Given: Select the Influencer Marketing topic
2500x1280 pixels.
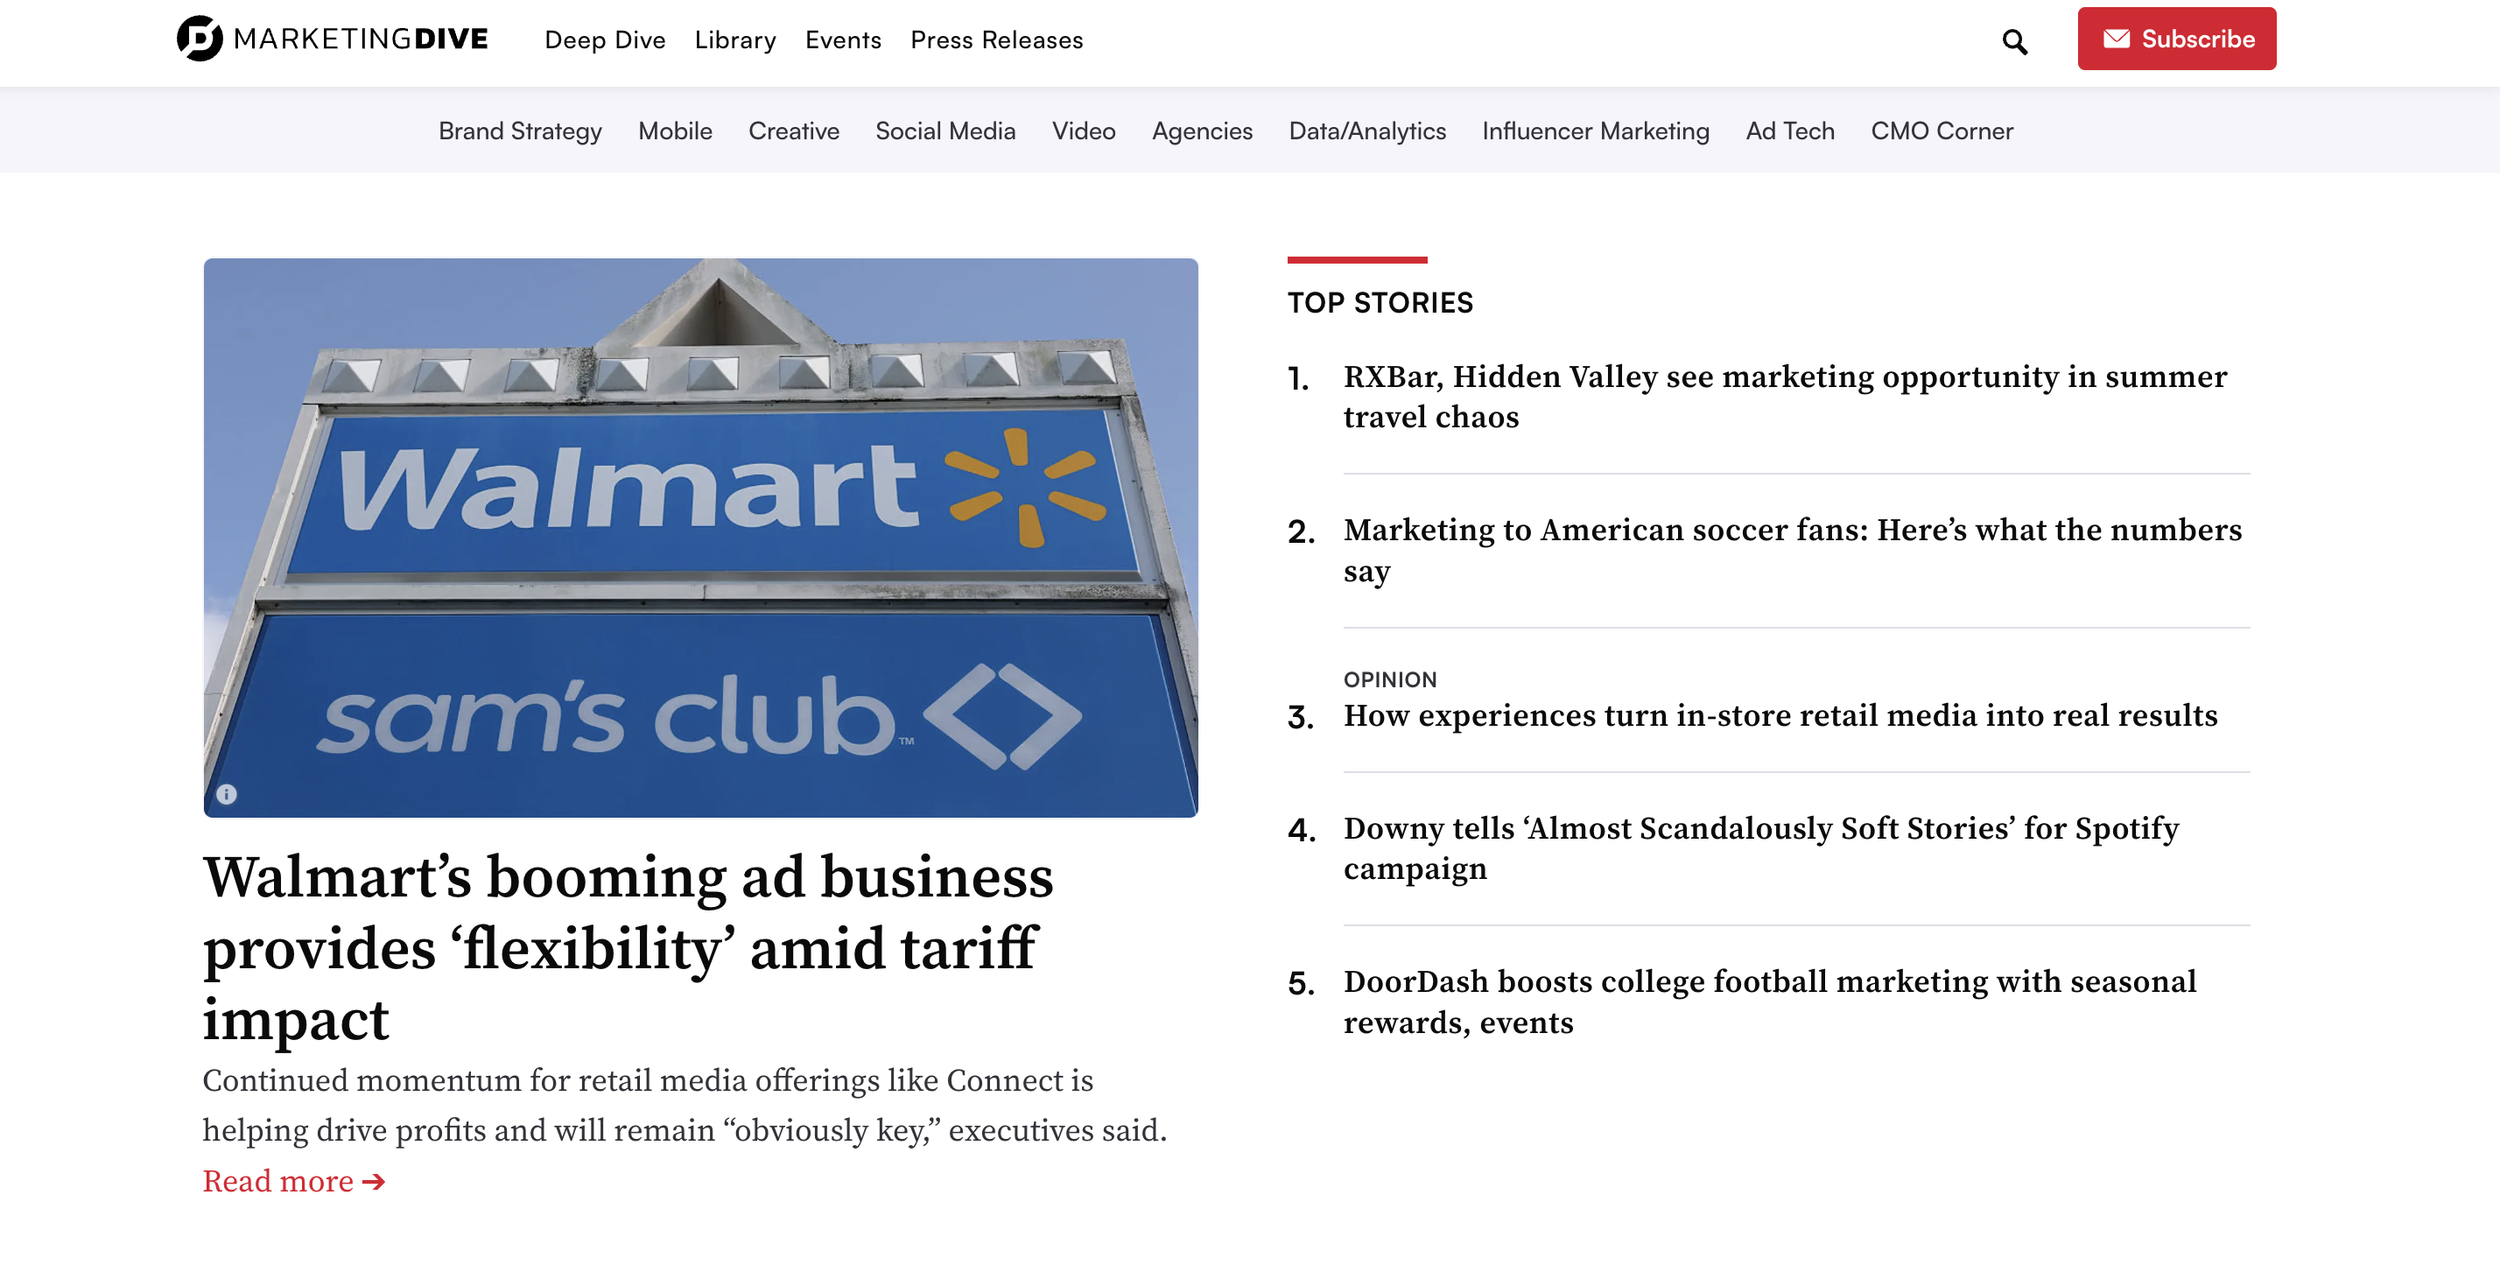Looking at the screenshot, I should 1595,131.
